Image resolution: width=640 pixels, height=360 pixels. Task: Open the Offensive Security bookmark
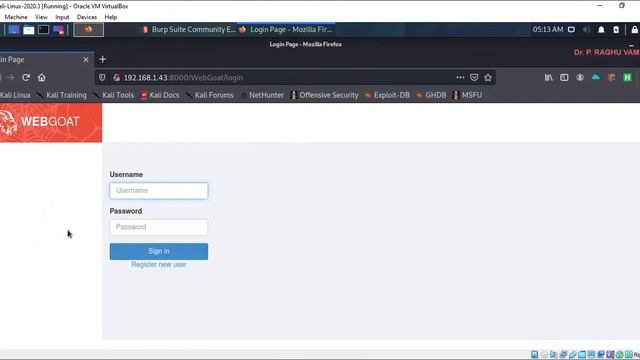point(324,95)
